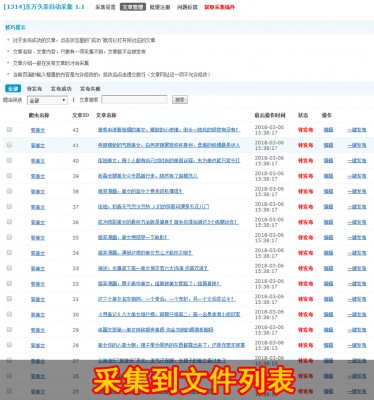The image size is (374, 400).
Task: Open the title link for article ID 29
Action: 156,330
